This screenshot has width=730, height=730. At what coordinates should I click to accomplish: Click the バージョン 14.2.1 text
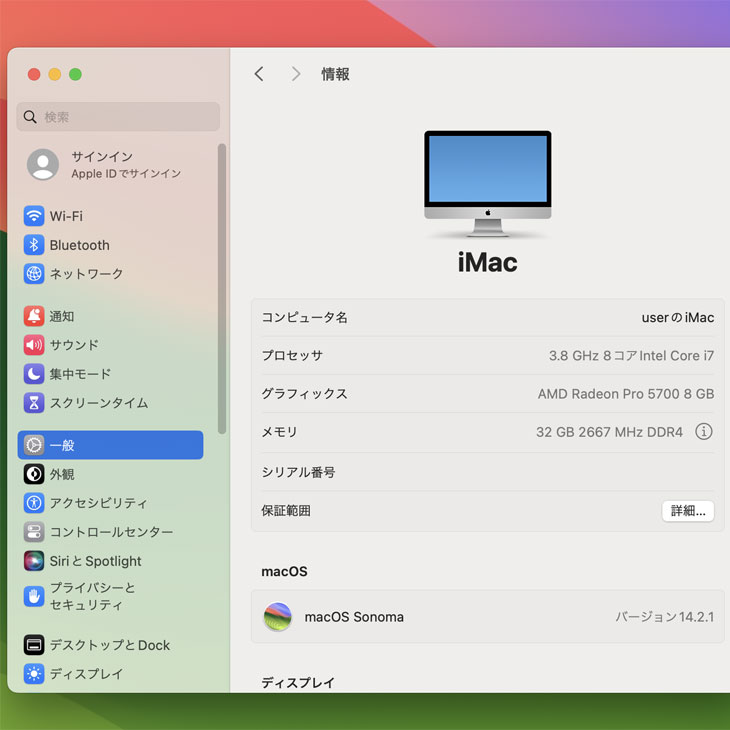click(x=664, y=617)
